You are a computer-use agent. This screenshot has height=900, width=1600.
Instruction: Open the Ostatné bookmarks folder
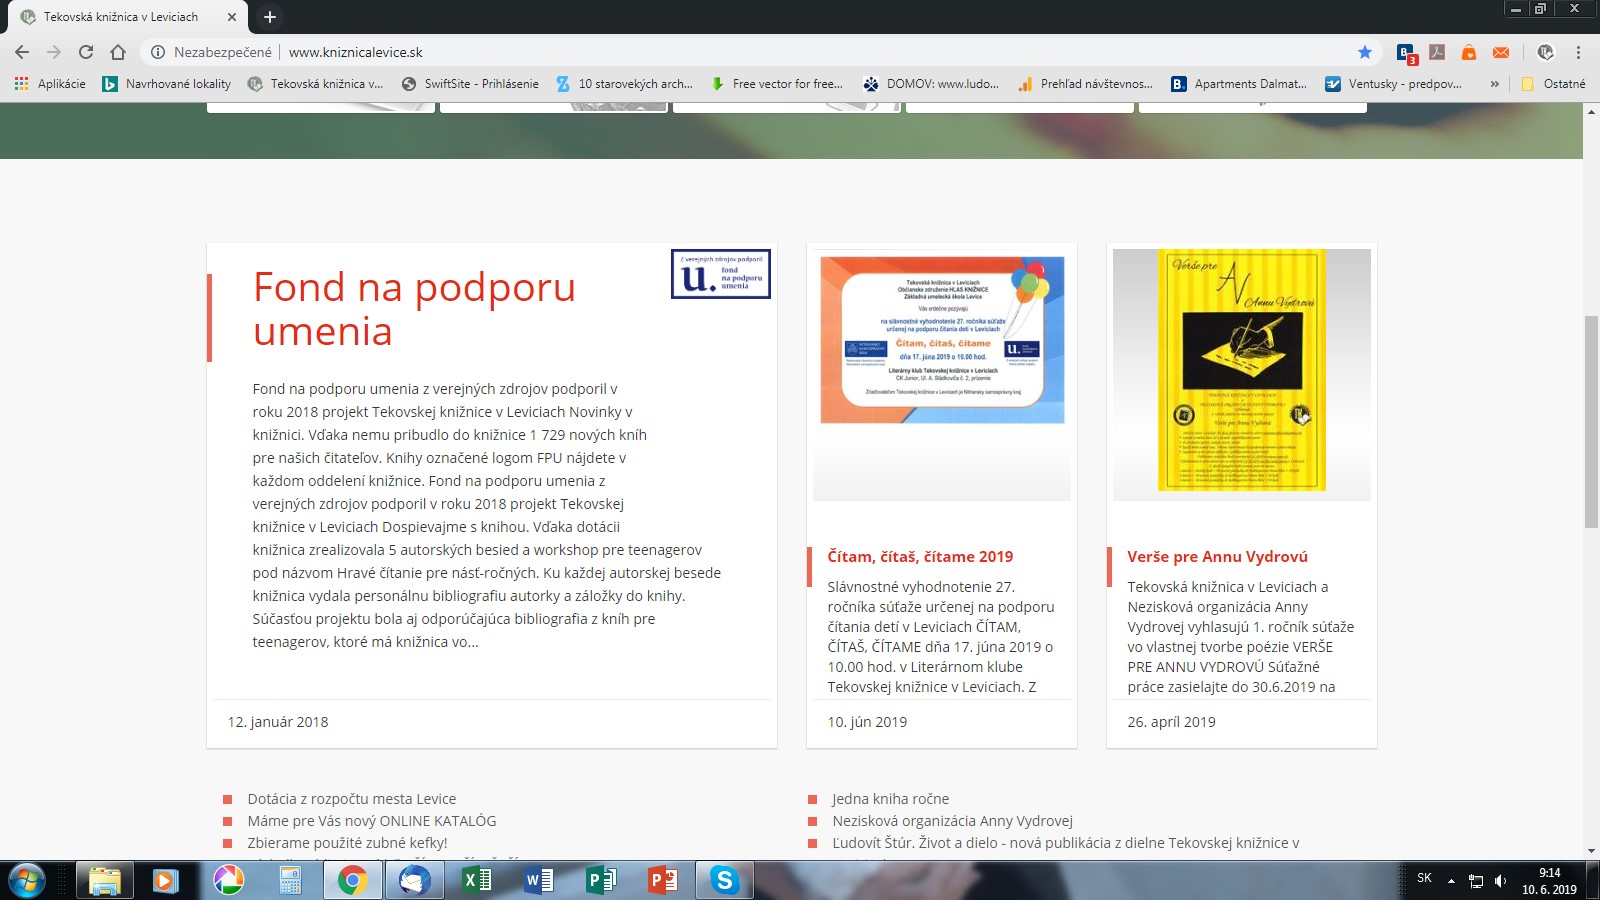[x=1554, y=84]
